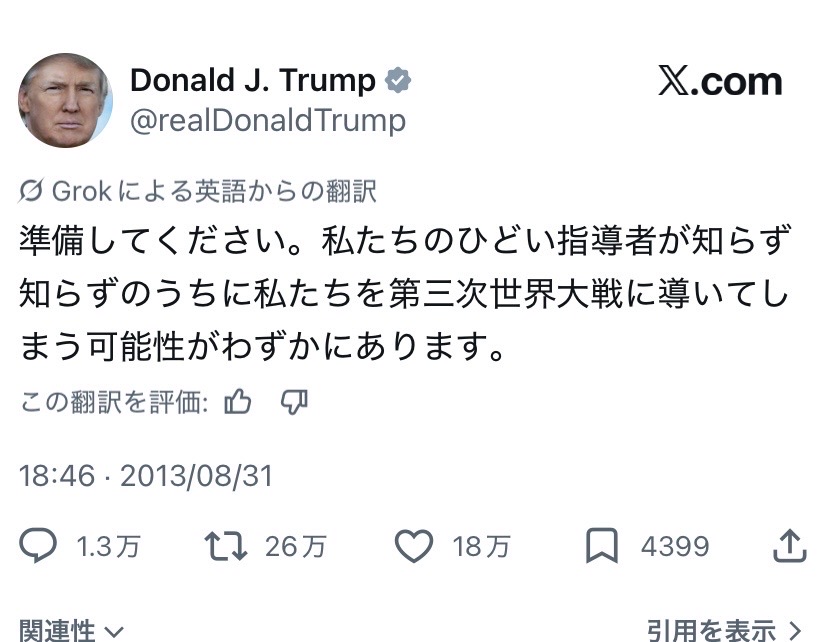Like the post with the heart
828x642 pixels.
coord(413,545)
